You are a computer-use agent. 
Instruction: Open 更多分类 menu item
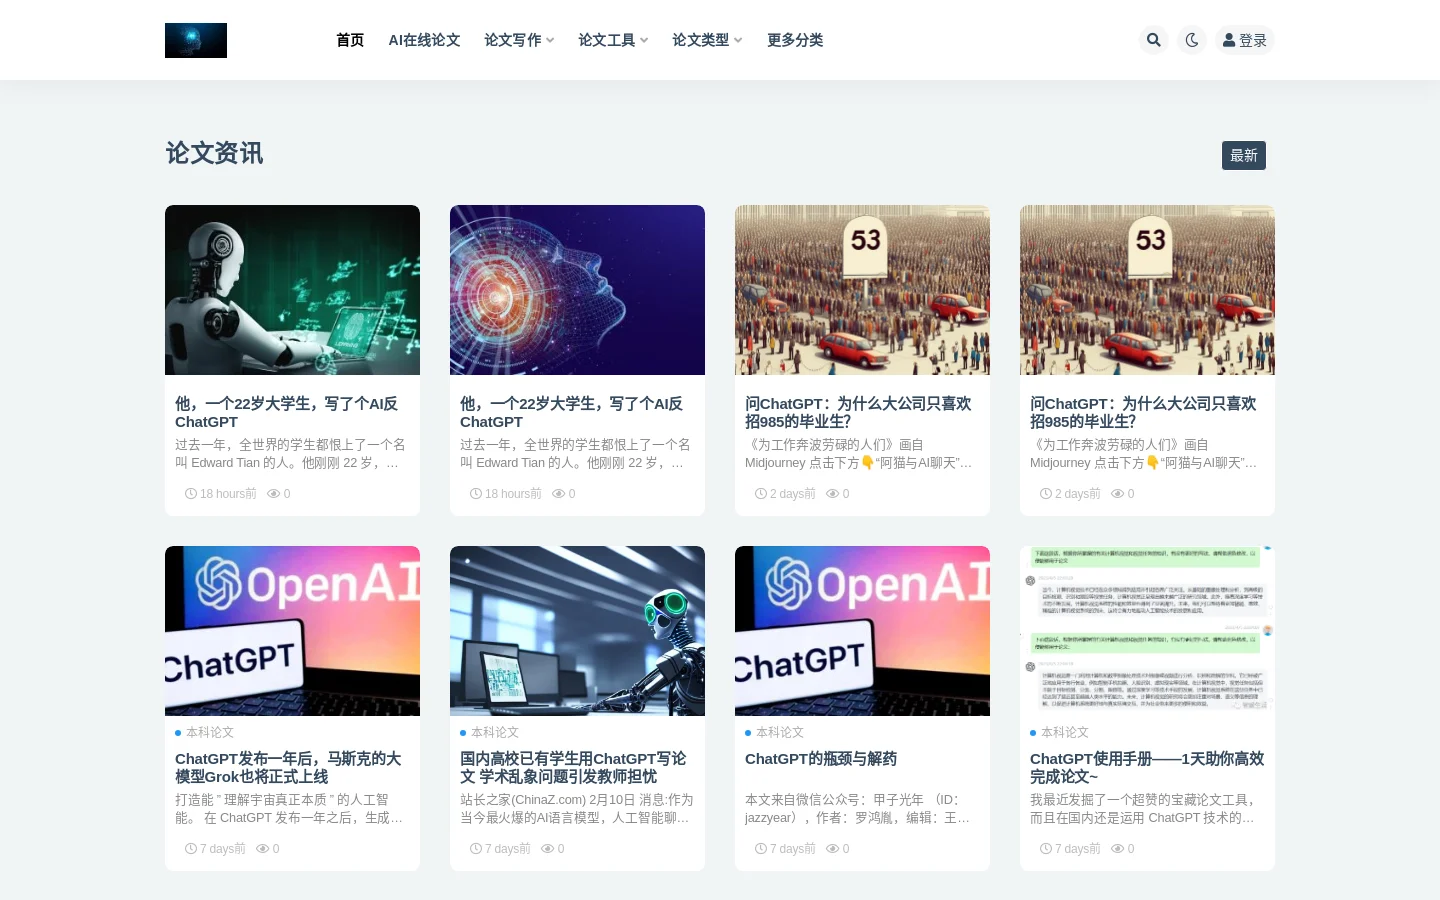(x=795, y=40)
